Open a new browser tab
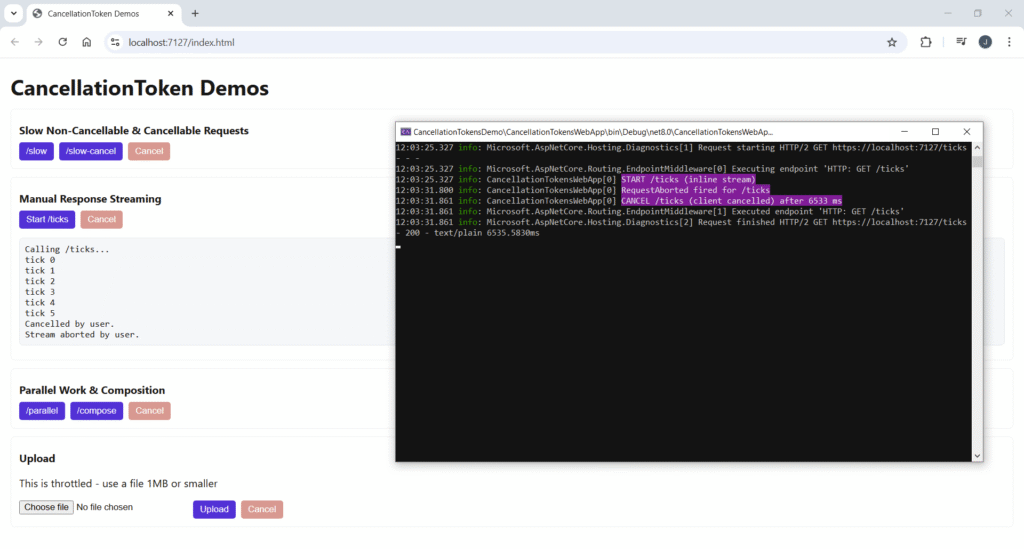This screenshot has height=549, width=1024. [x=195, y=13]
